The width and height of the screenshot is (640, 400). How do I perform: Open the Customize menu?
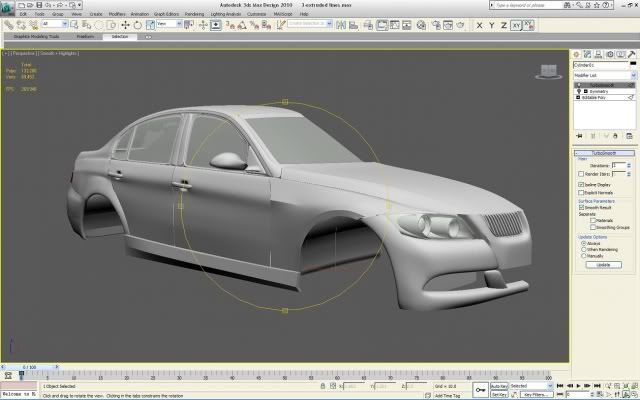257,14
